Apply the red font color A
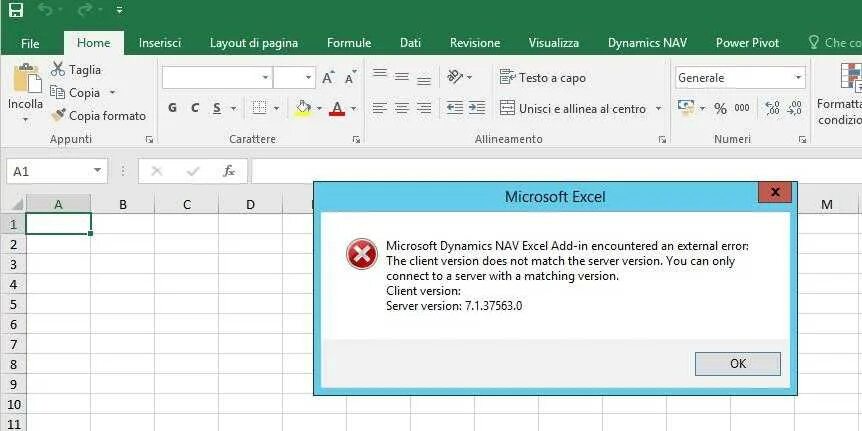Image resolution: width=862 pixels, height=431 pixels. pyautogui.click(x=337, y=108)
